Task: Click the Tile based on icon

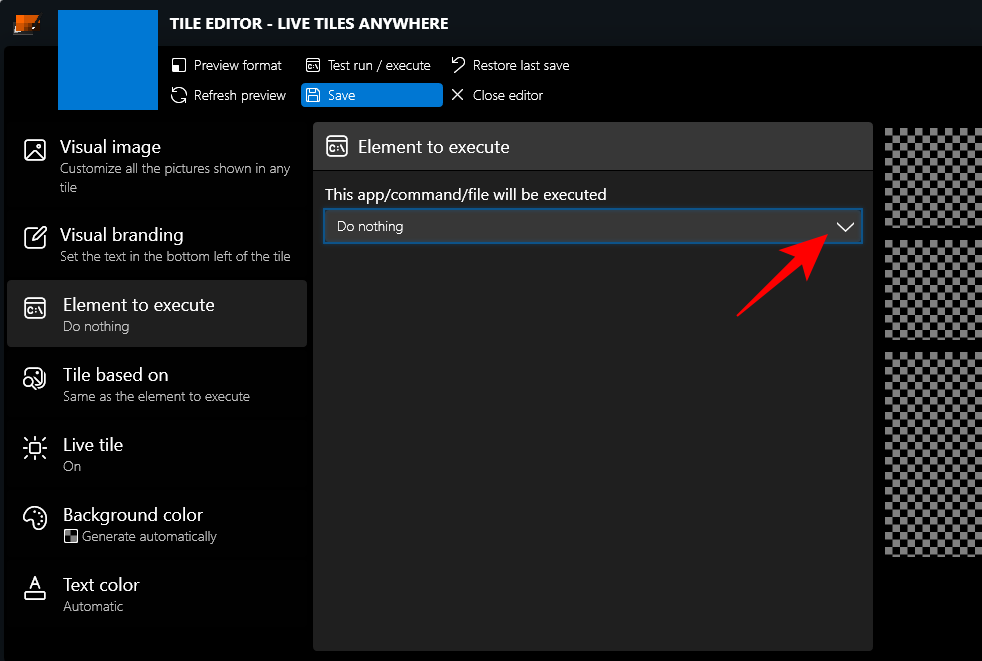Action: point(35,378)
